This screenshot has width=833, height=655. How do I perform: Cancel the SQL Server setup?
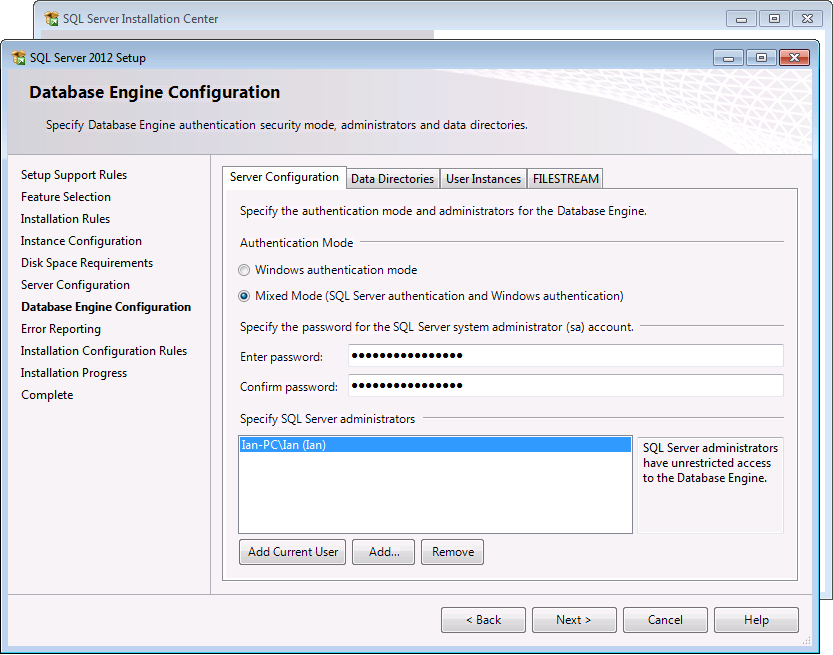pos(665,620)
